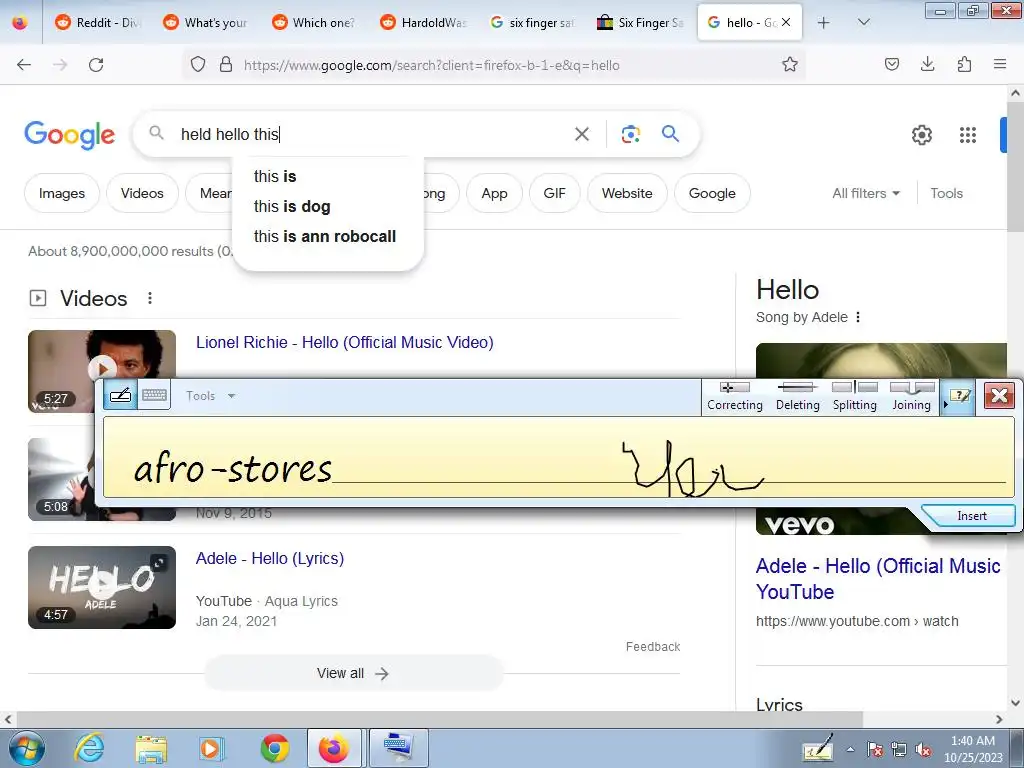Viewport: 1024px width, 768px height.
Task: Open Adele Hello Official Music YouTube link
Action: point(878,579)
